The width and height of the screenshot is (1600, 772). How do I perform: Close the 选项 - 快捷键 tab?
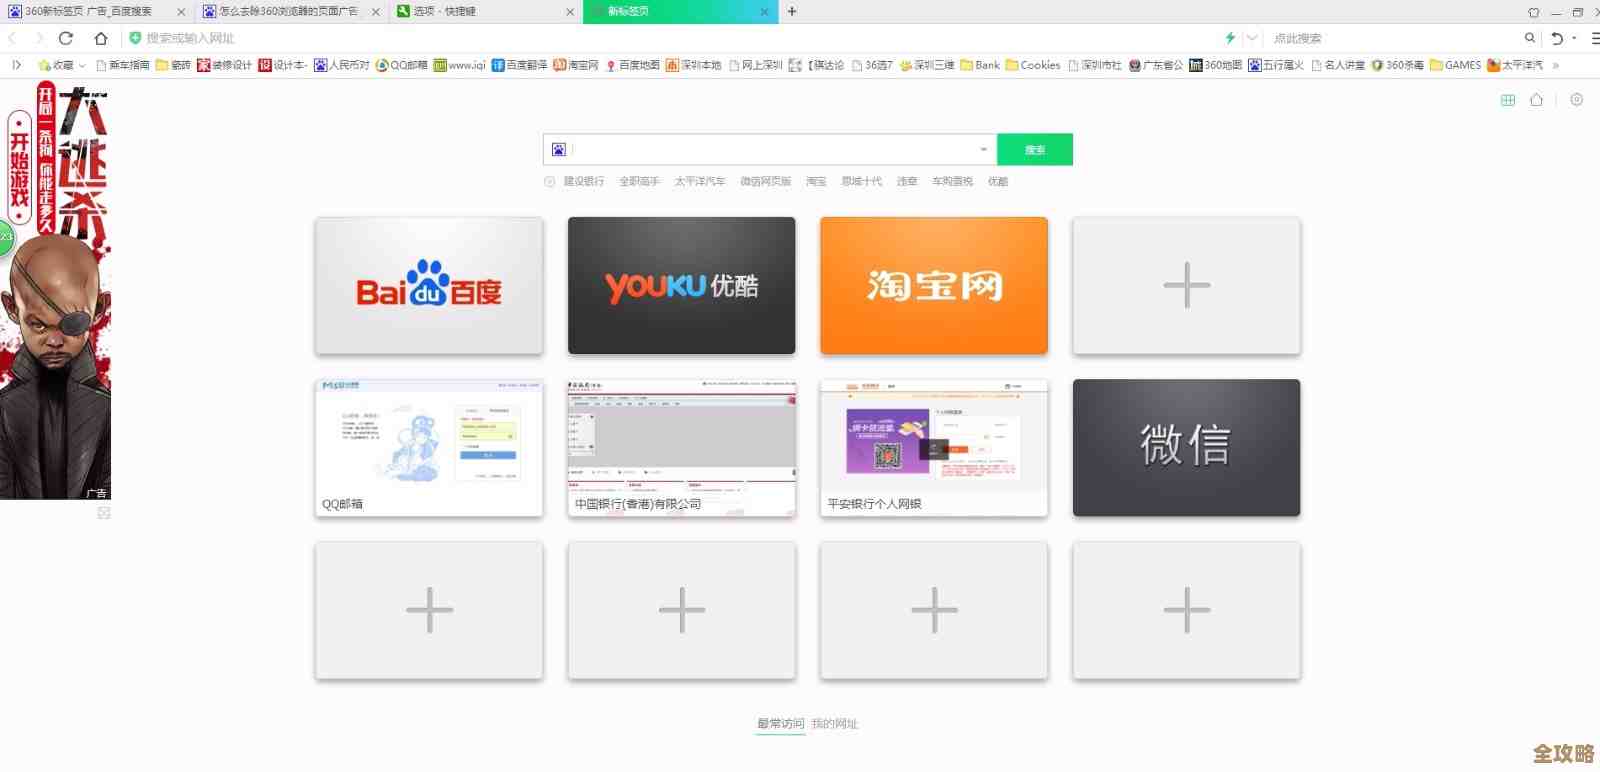[x=570, y=12]
